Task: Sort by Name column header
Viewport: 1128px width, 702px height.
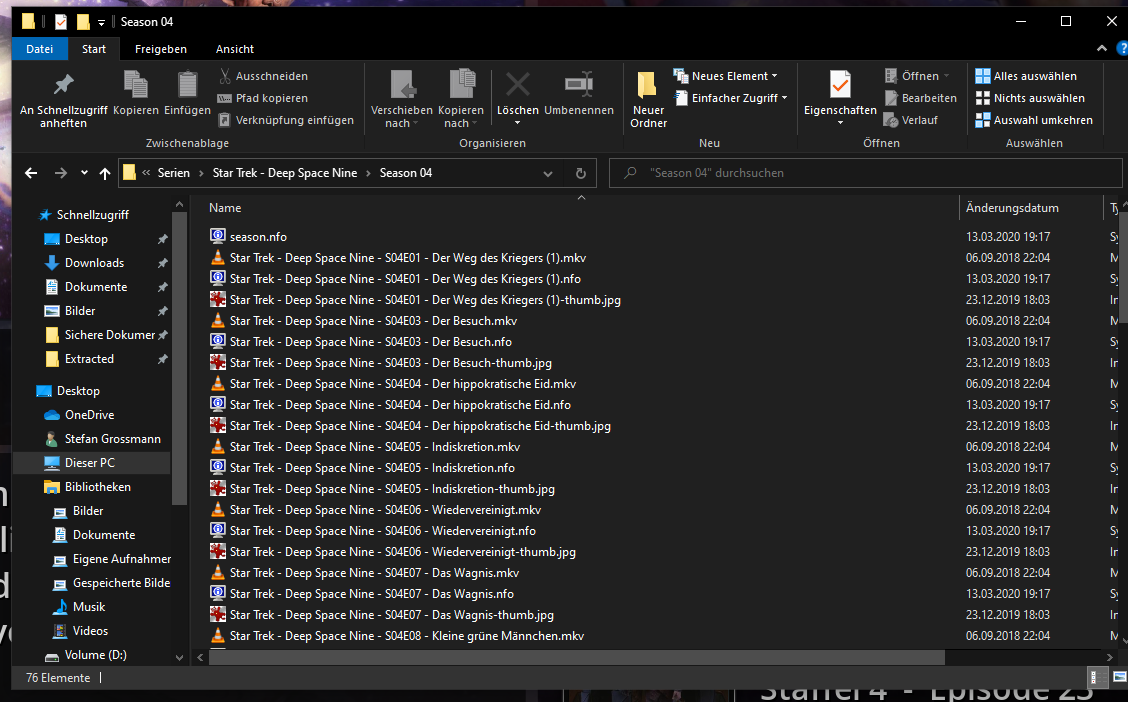Action: tap(224, 208)
